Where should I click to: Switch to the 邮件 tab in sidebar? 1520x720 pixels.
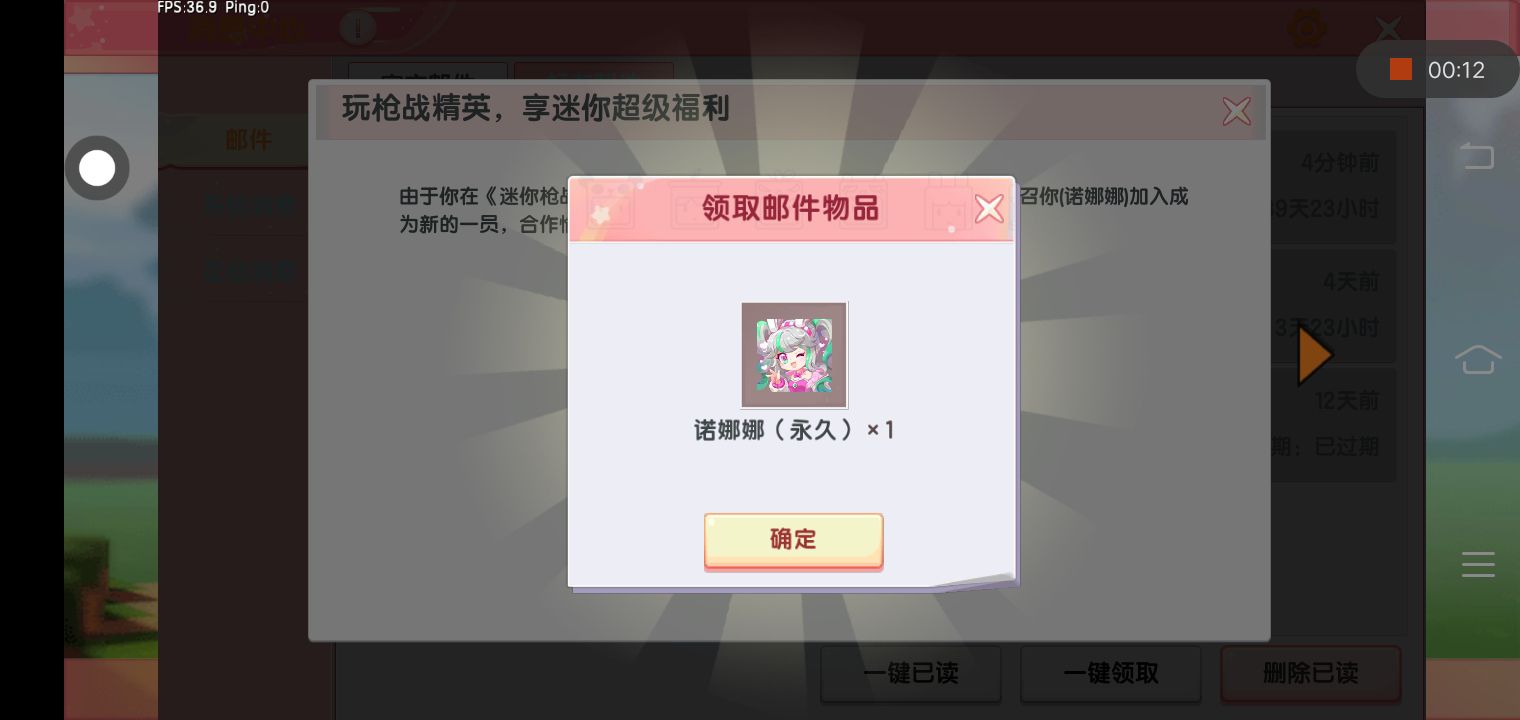248,140
